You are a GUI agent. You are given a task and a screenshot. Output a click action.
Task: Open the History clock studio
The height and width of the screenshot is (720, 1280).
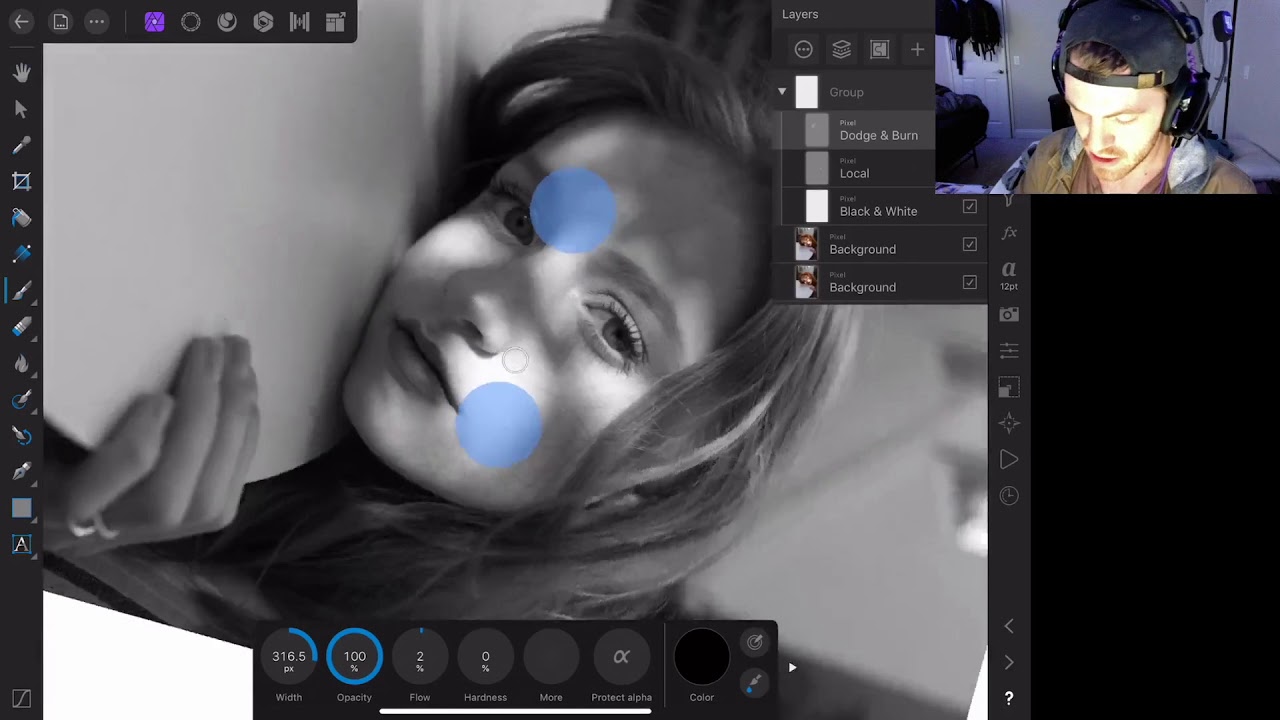click(x=1009, y=496)
